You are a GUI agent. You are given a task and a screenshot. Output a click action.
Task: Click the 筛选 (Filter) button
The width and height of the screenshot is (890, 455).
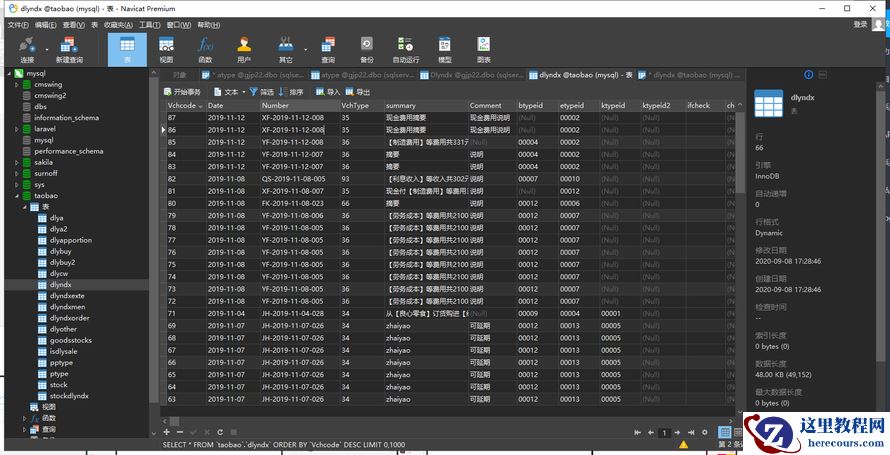pyautogui.click(x=260, y=91)
